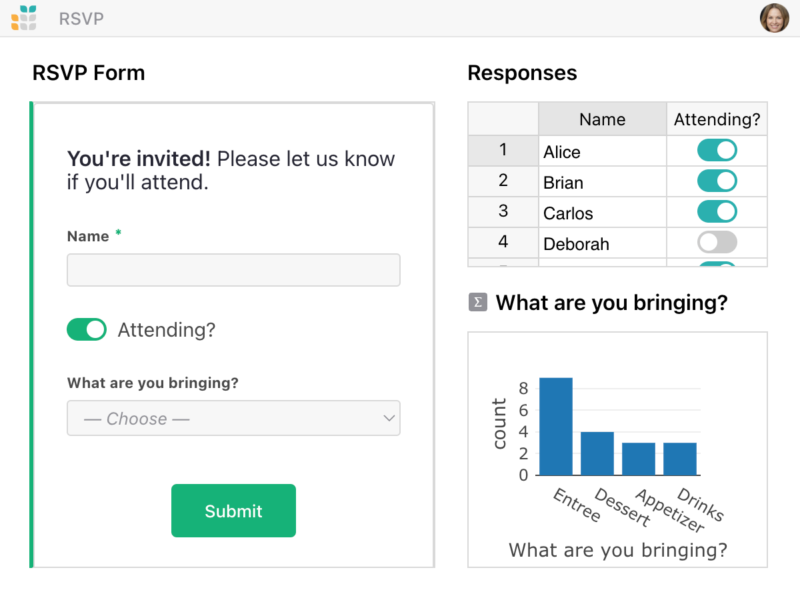Enable Deborah's attending toggle
Screen dimensions: 800x600
tap(717, 242)
